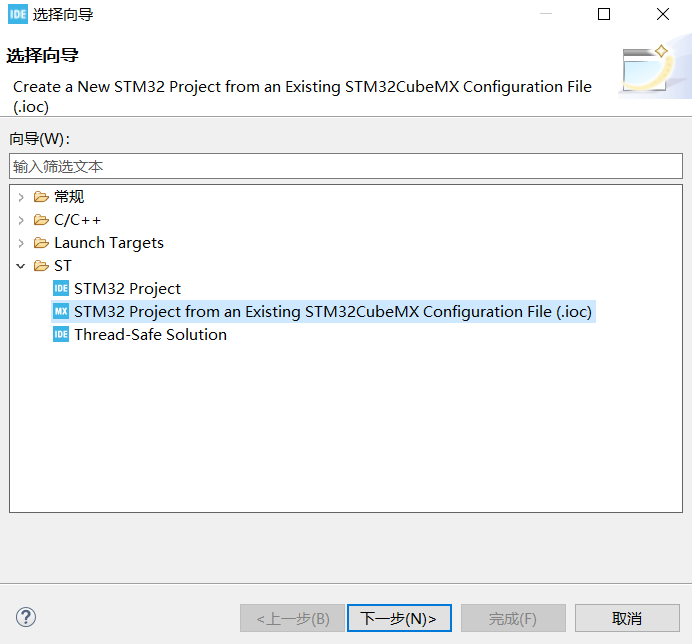Click the <上一步(B) button
This screenshot has height=644, width=692.
[x=292, y=618]
